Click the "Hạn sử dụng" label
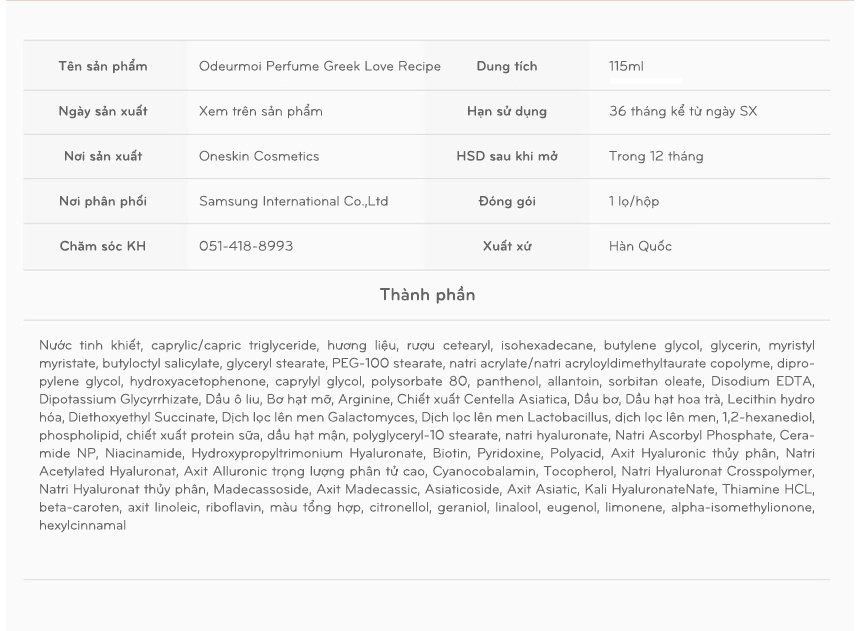Image resolution: width=860 pixels, height=631 pixels. [x=507, y=111]
